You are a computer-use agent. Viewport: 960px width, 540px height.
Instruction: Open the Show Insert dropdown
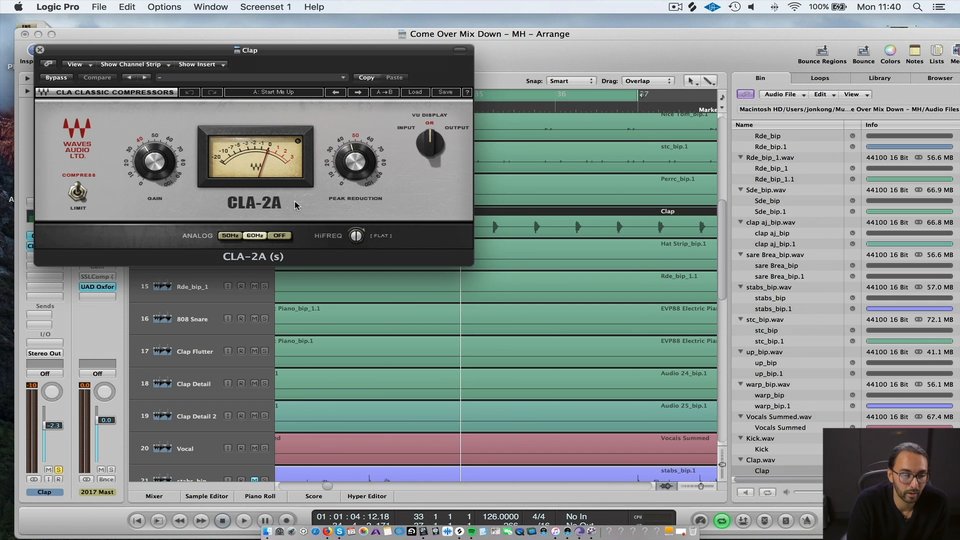pyautogui.click(x=202, y=64)
